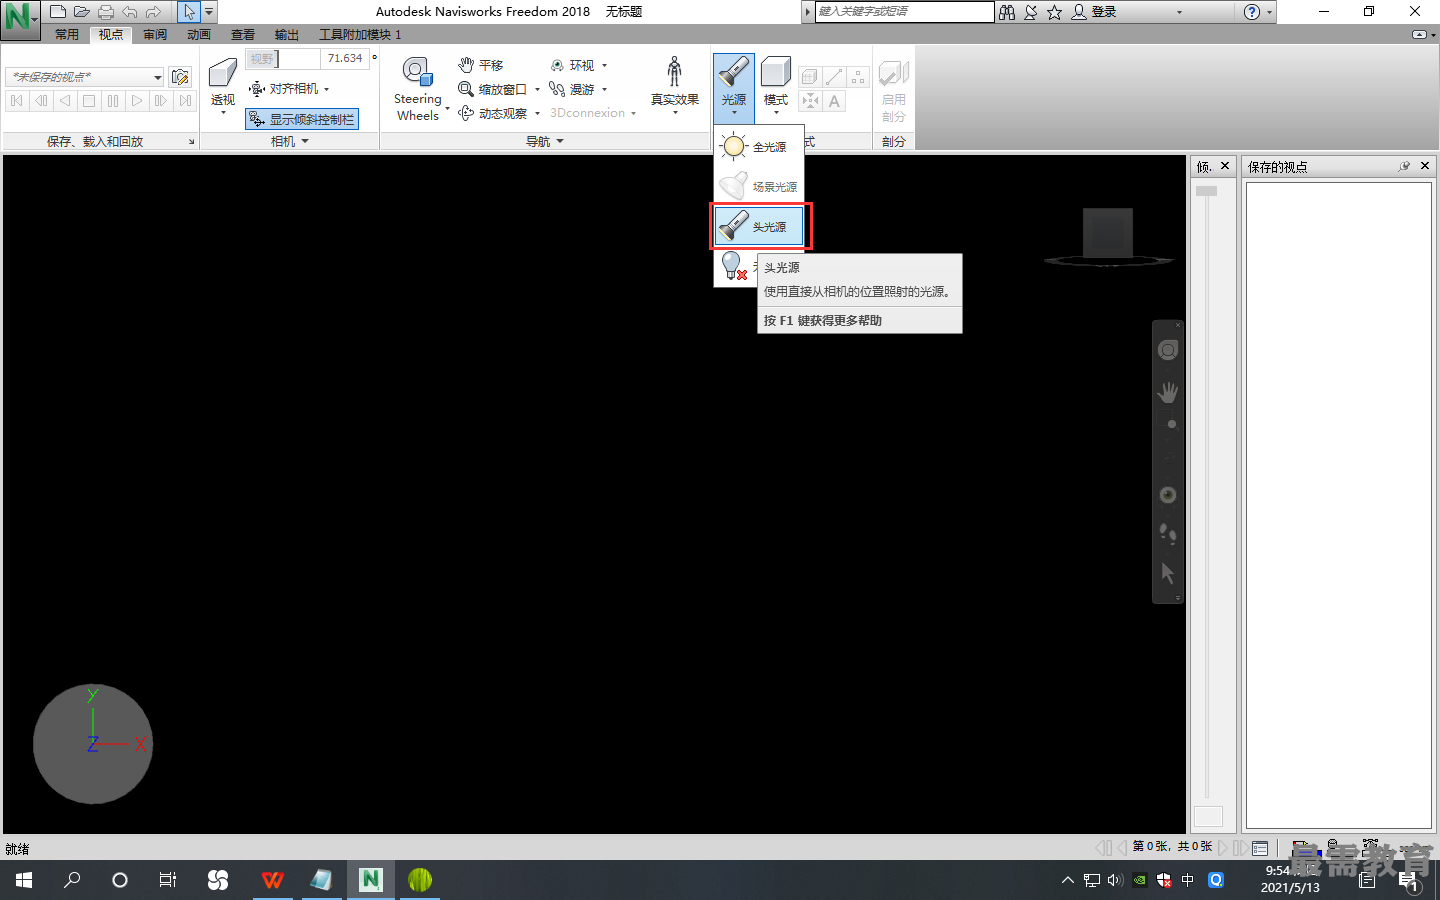
Task: Switch to the 输出 ribbon tab
Action: point(287,34)
